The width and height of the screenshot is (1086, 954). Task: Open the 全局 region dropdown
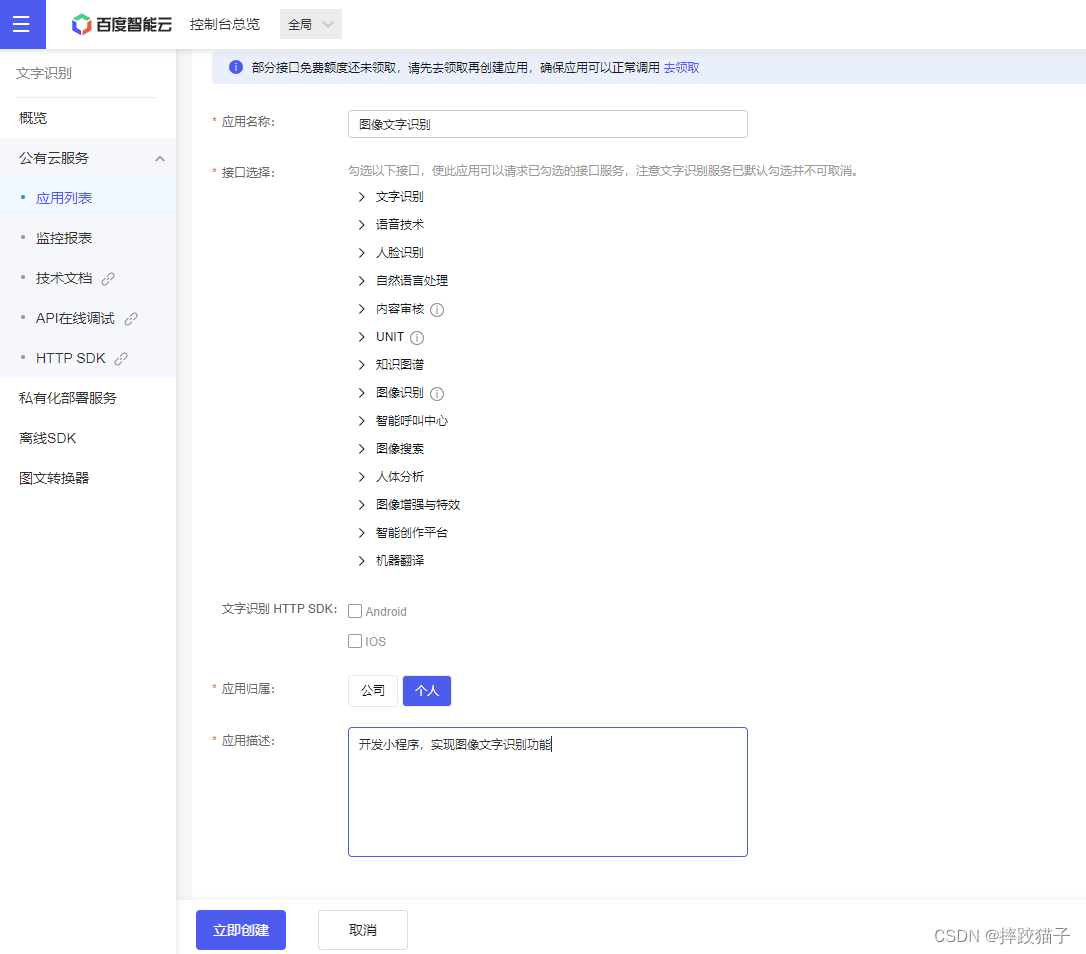pyautogui.click(x=310, y=24)
